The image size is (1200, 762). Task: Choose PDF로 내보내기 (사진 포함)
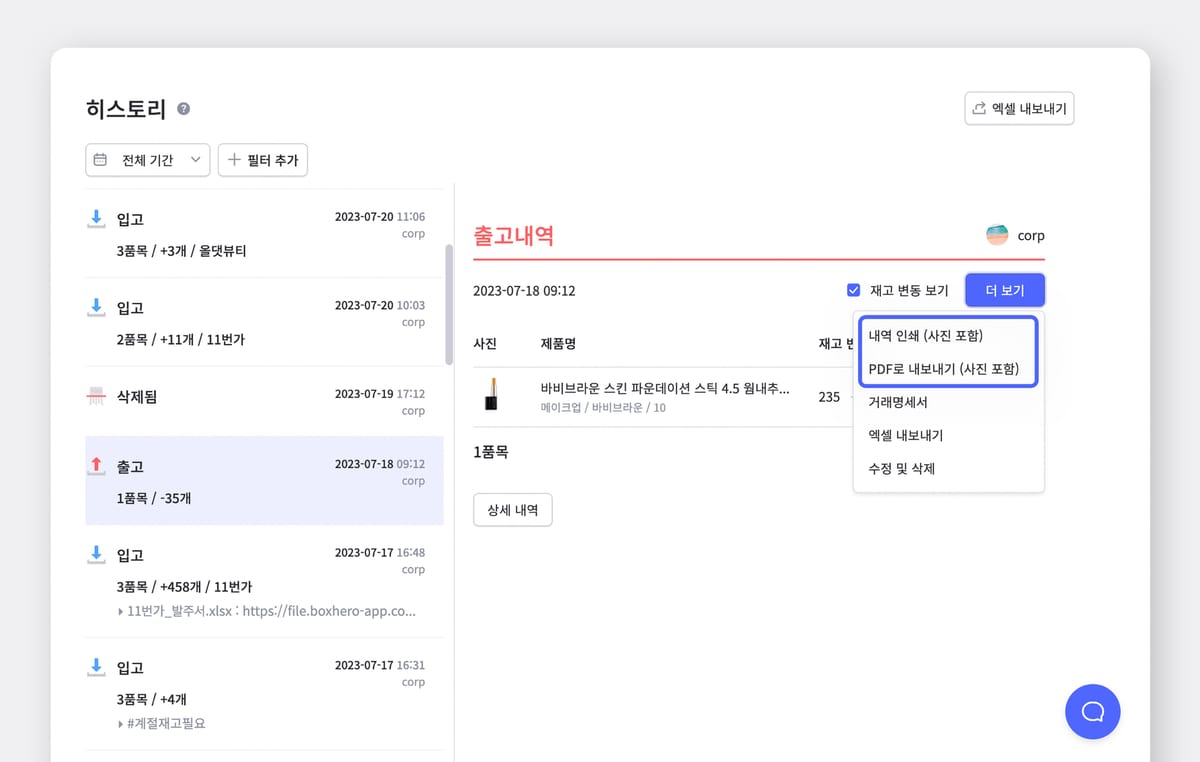click(x=943, y=369)
